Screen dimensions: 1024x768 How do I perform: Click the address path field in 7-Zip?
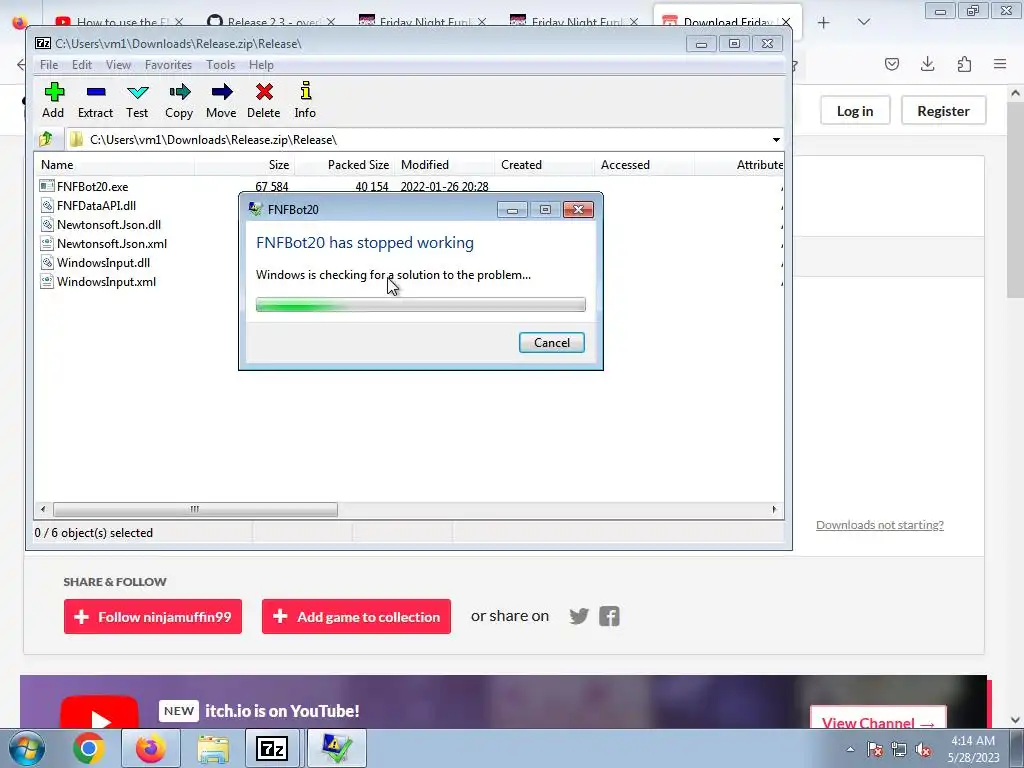click(x=418, y=140)
